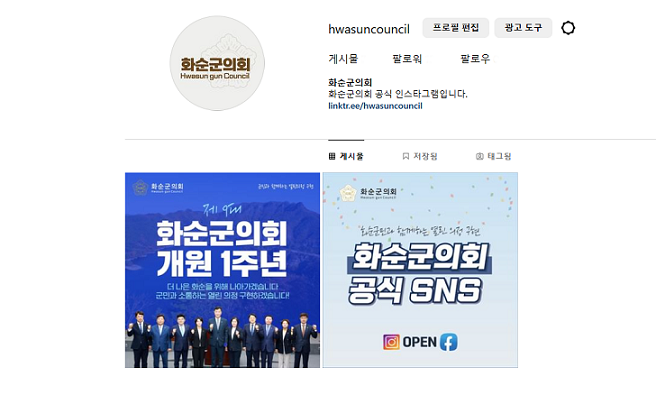
Task: Open the settings gear icon
Action: click(568, 28)
